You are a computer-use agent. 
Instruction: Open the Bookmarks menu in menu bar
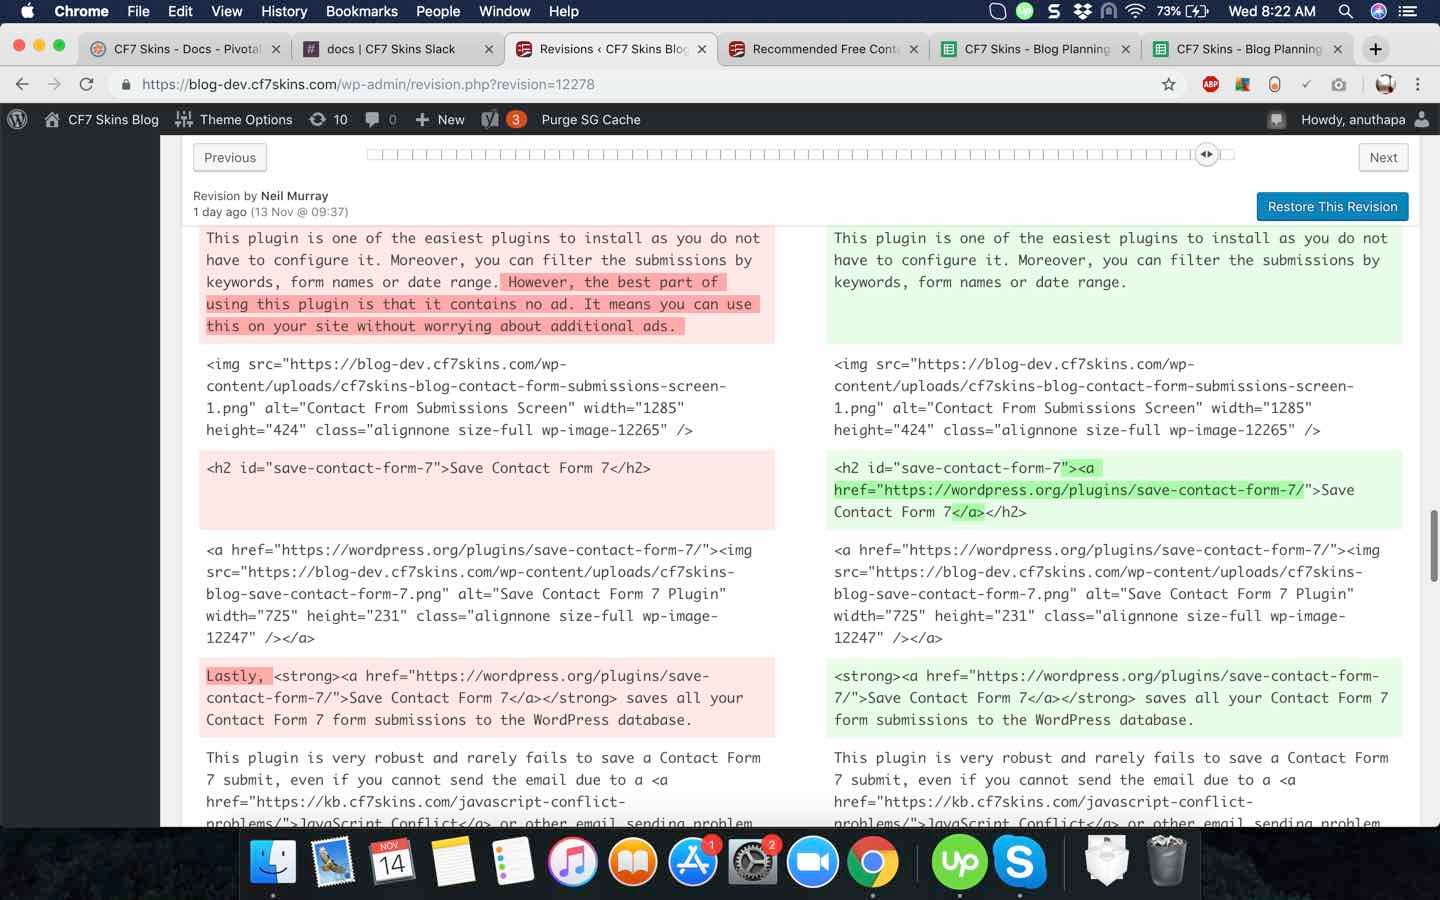(361, 11)
